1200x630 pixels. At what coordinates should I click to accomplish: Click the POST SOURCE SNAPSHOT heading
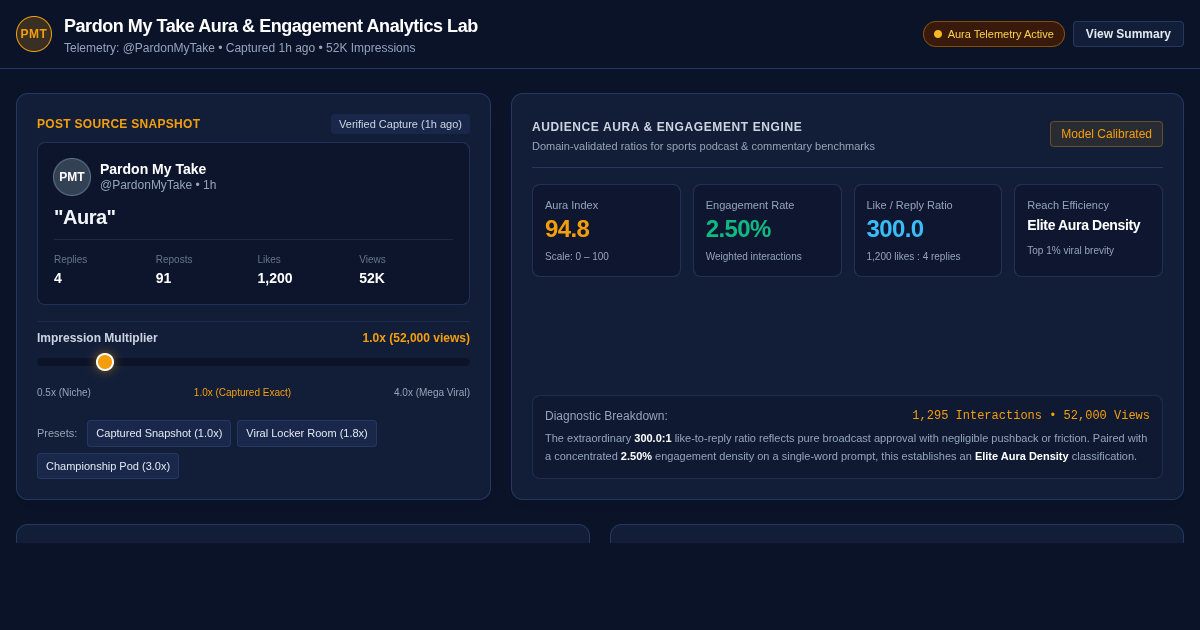point(119,124)
